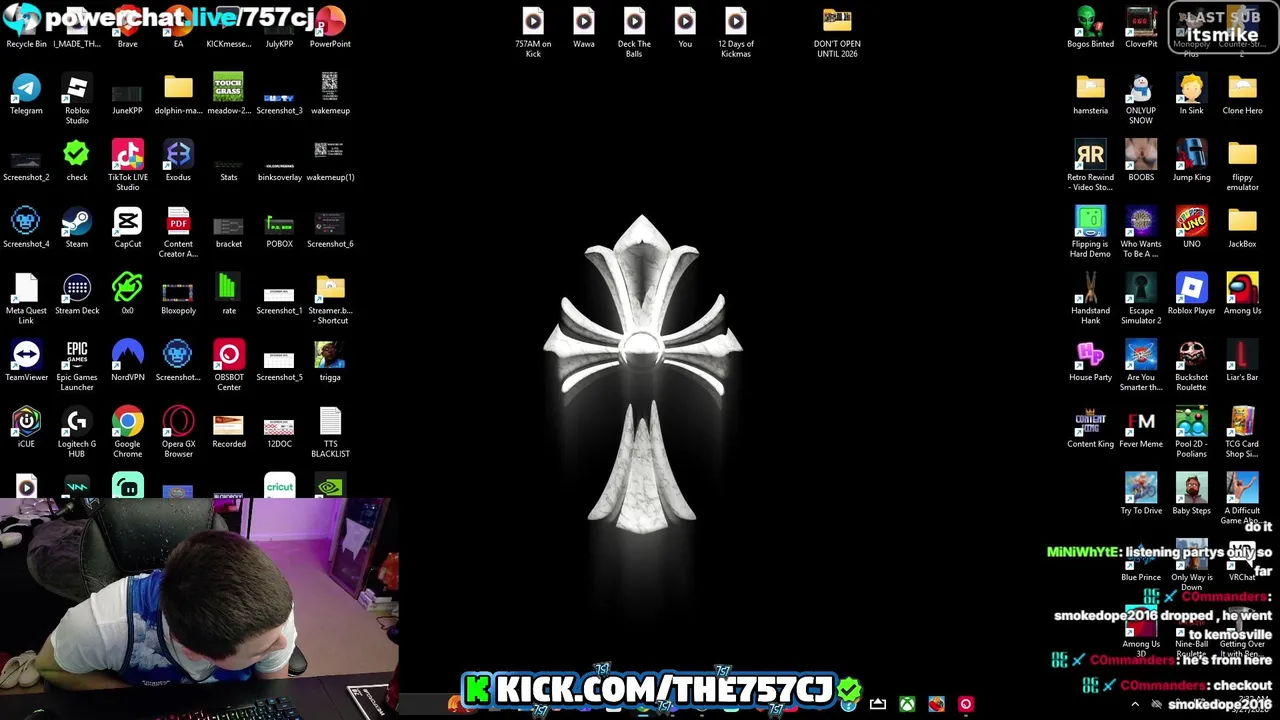Launch the Handstand Hank shortcut
Image resolution: width=1280 pixels, height=720 pixels.
(x=1090, y=299)
